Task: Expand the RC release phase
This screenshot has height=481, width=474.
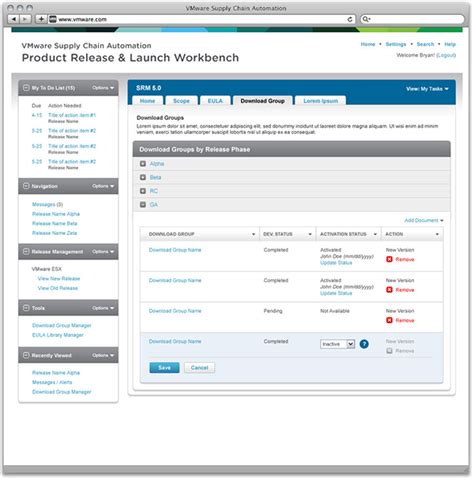Action: [x=143, y=191]
